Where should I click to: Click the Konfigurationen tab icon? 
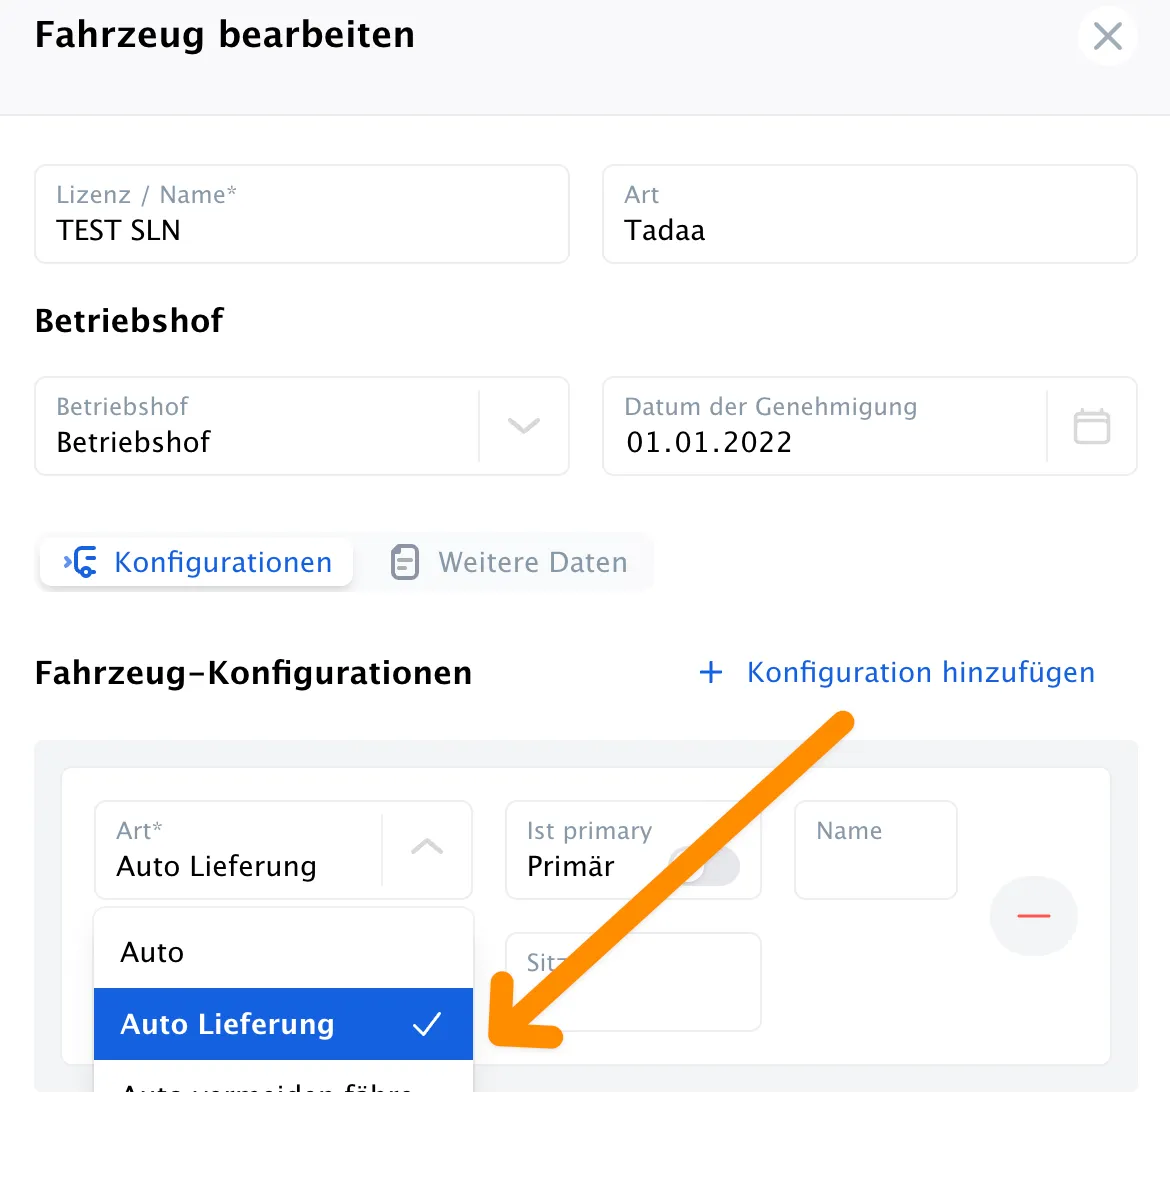click(80, 562)
